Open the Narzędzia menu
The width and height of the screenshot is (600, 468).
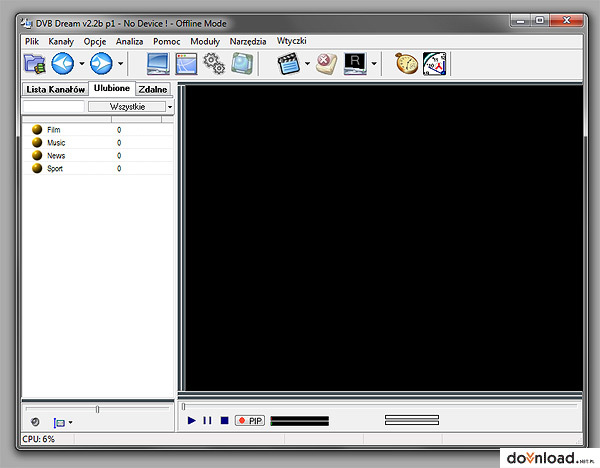248,41
